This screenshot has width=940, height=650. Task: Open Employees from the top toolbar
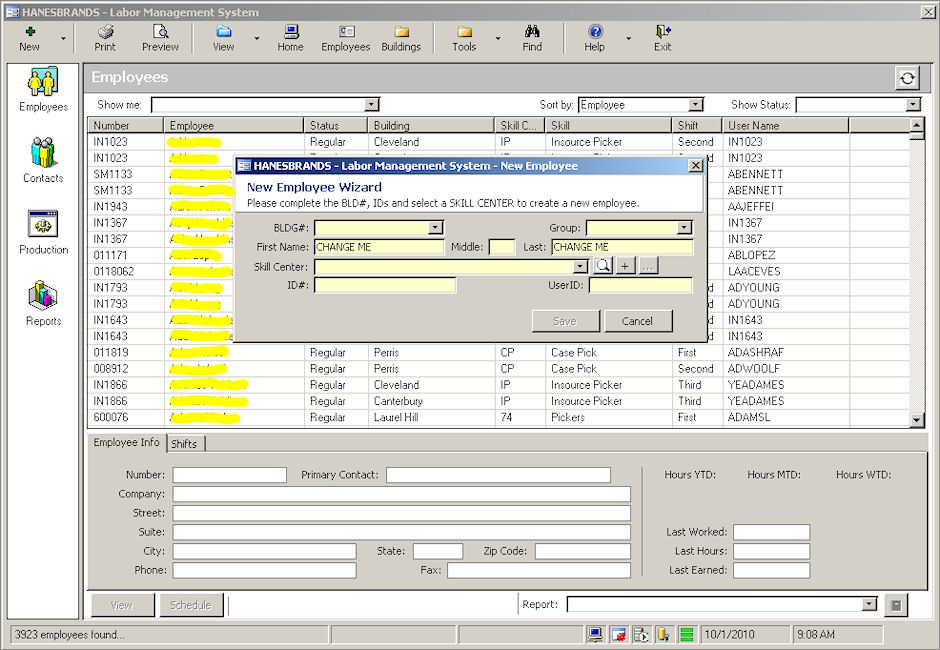coord(345,38)
